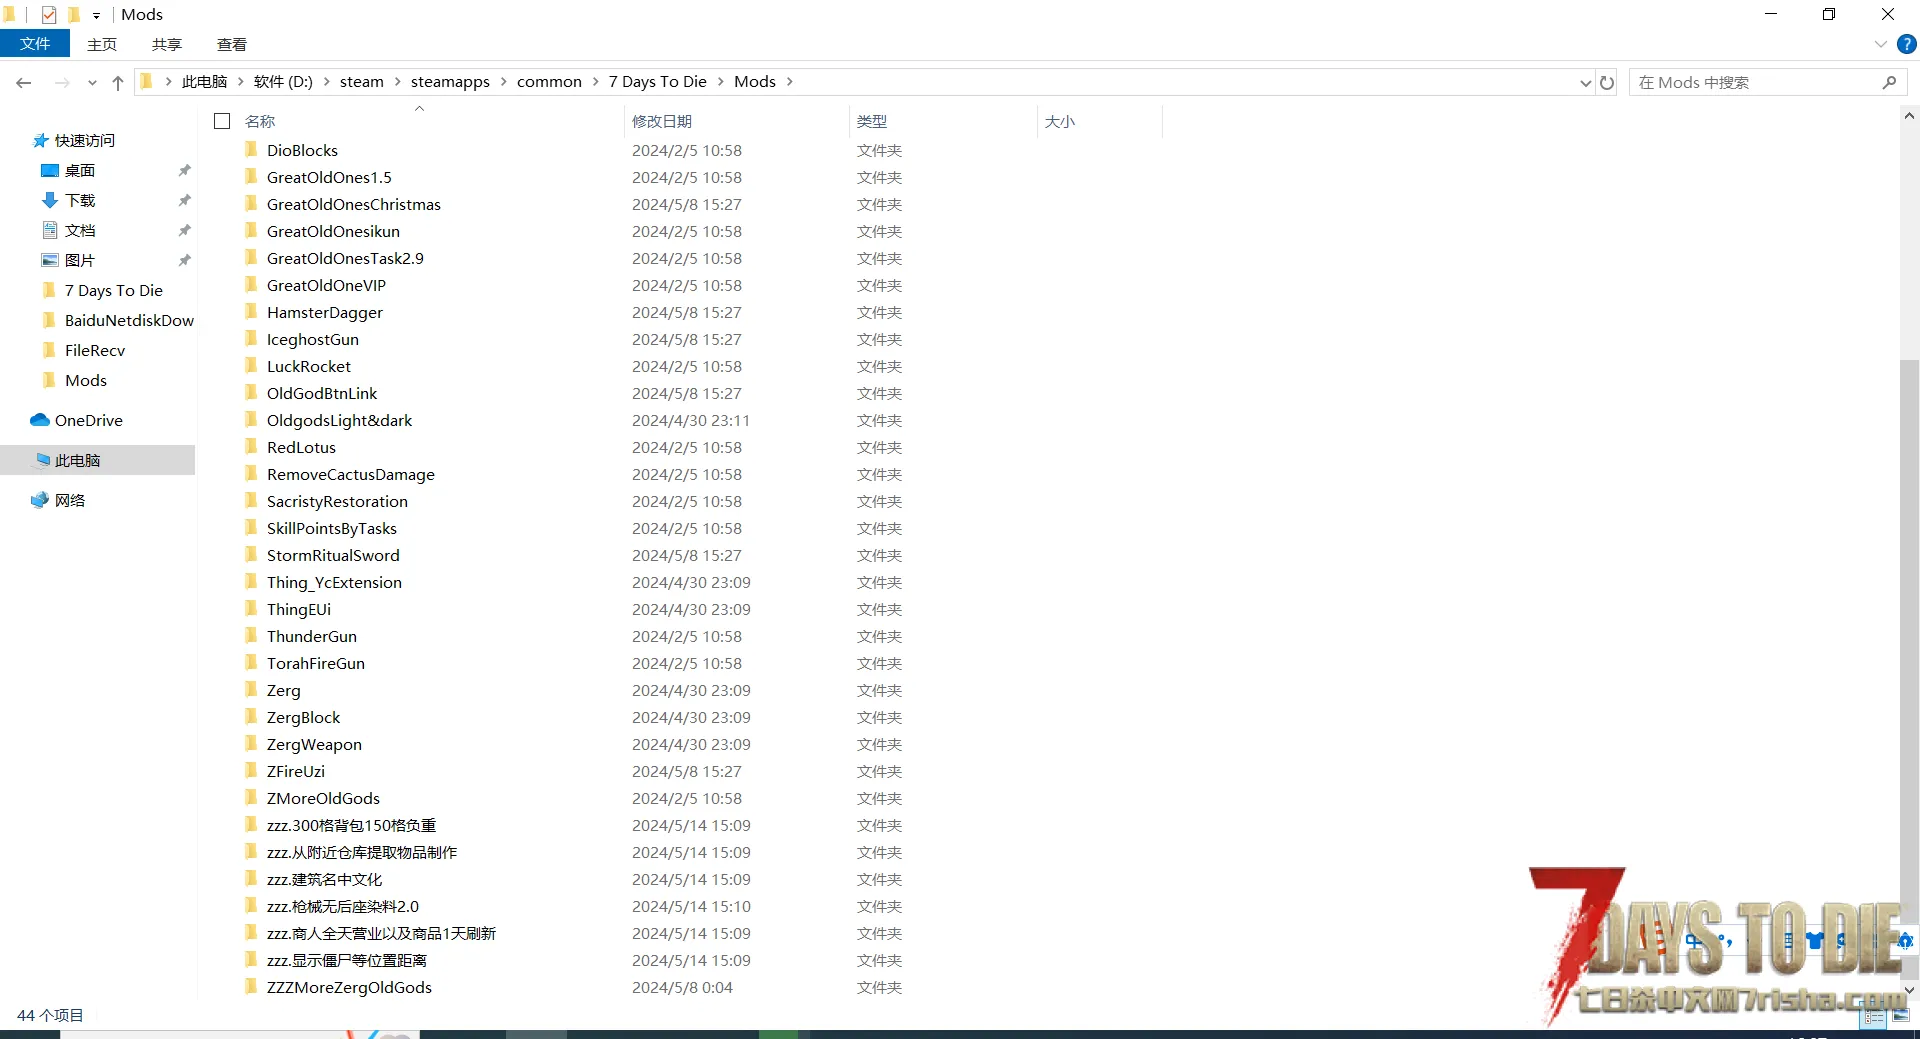Click the vertical scrollbar in file list
Screen dimensions: 1920x1039
point(1909,600)
